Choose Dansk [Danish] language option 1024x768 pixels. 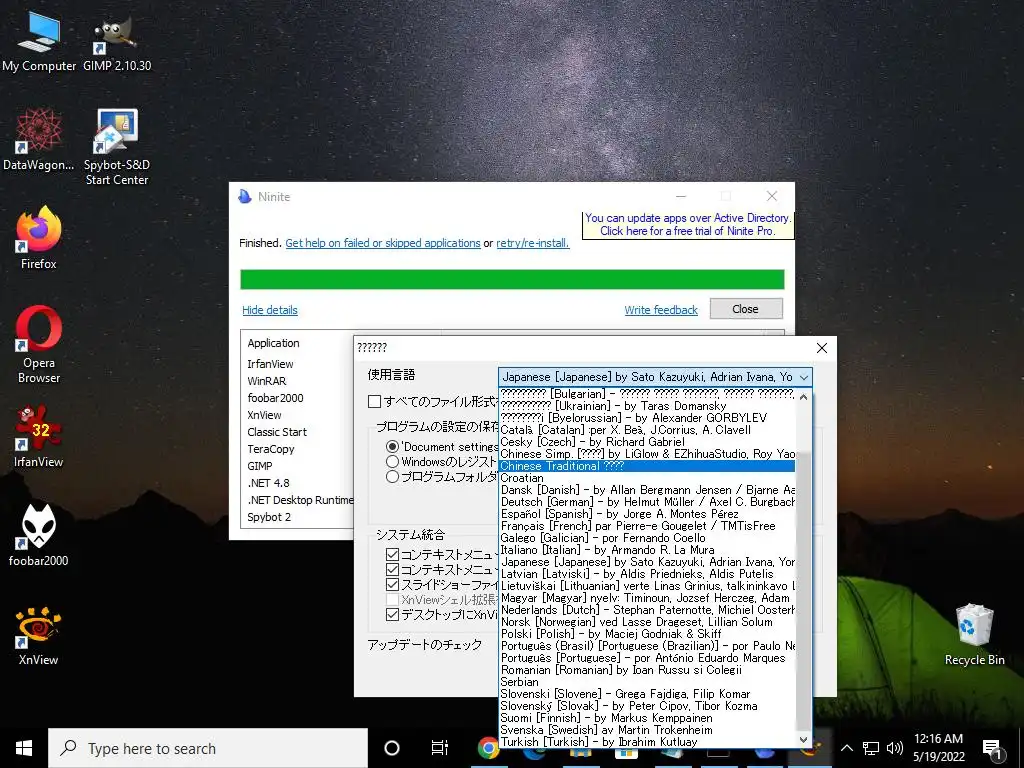[647, 490]
